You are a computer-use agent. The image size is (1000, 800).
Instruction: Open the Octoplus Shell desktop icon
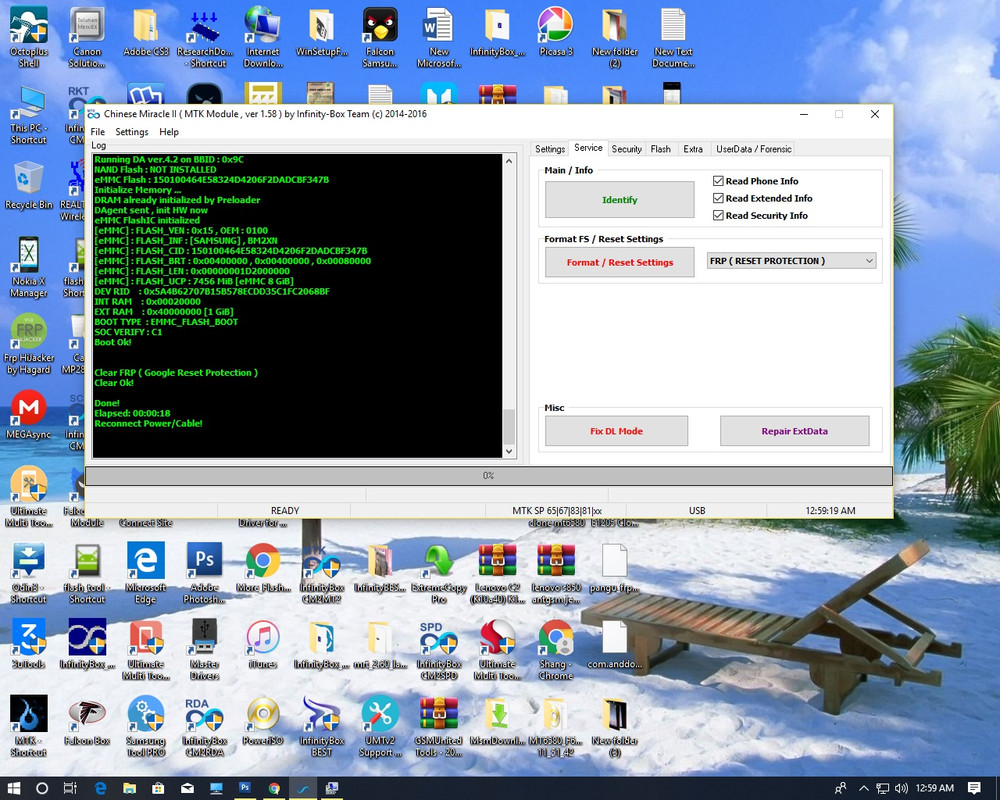29,37
